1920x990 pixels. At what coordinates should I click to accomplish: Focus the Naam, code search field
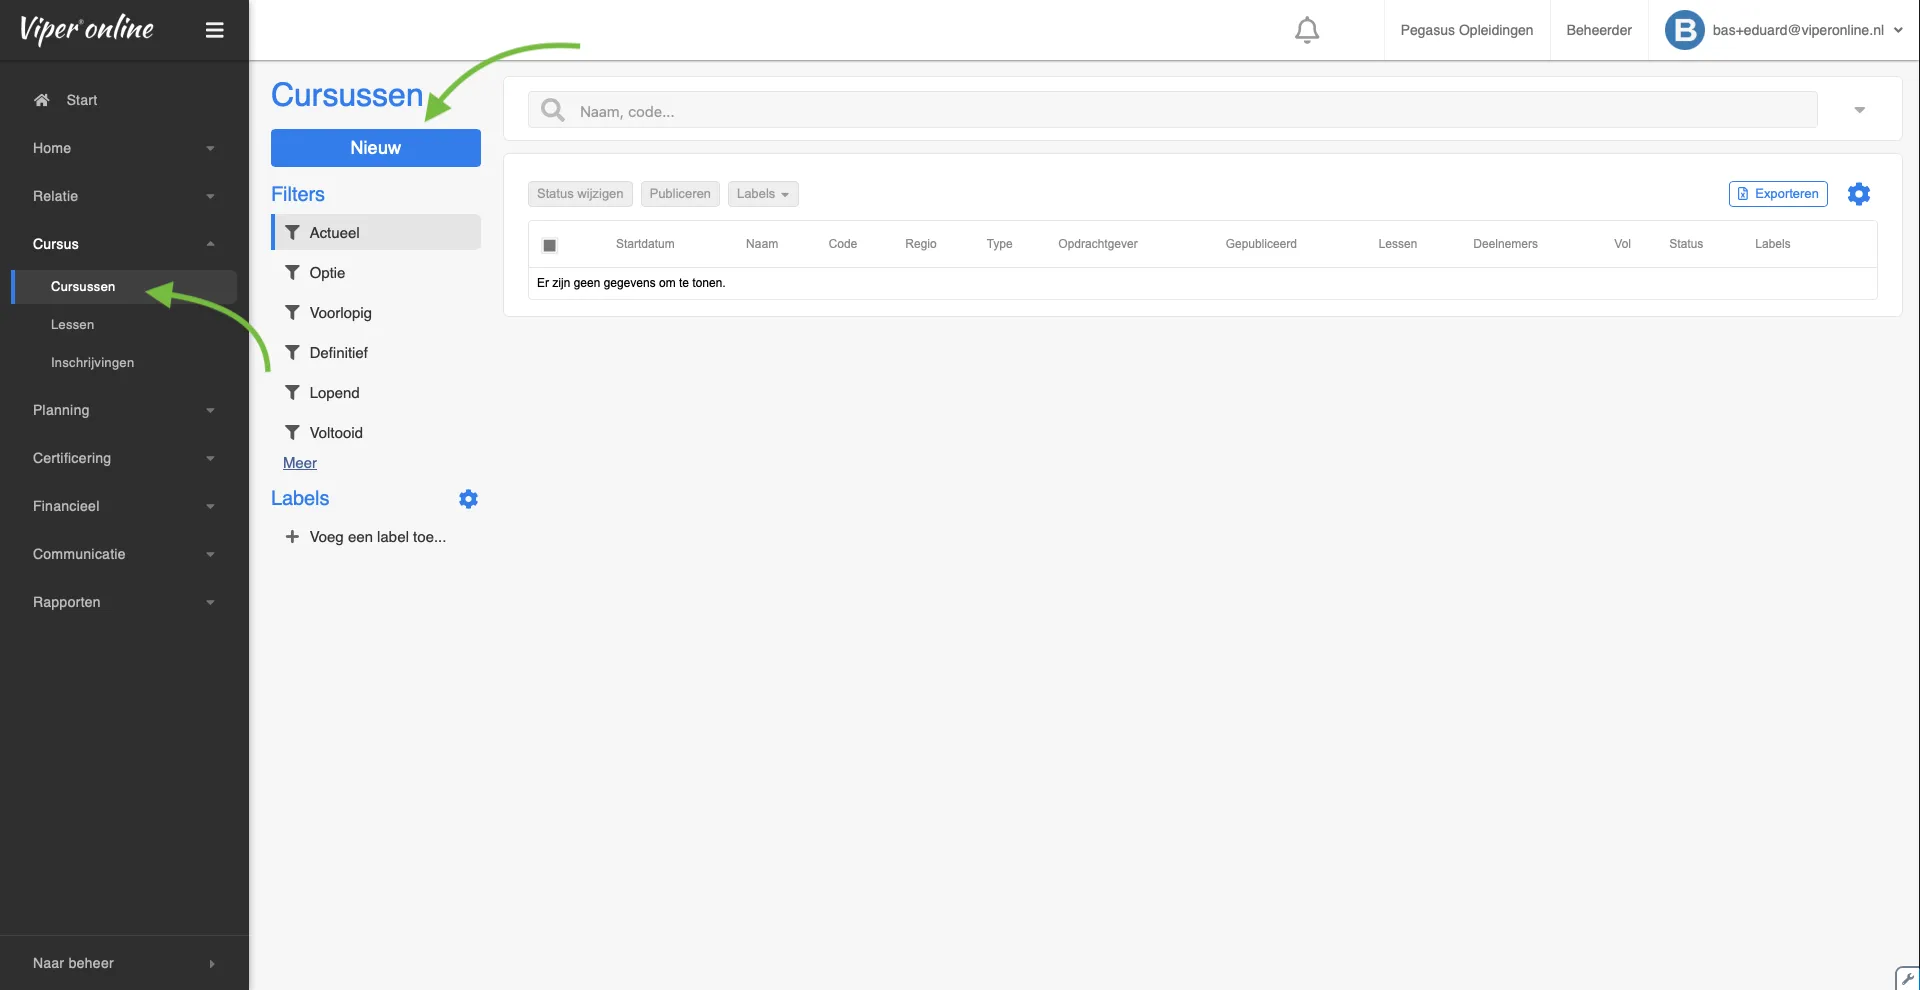[x=1190, y=111]
